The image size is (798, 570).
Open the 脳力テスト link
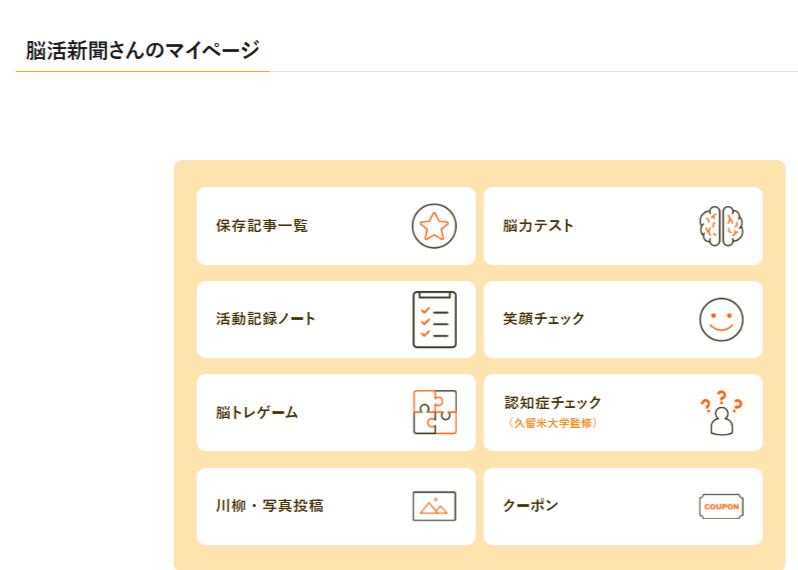(538, 226)
